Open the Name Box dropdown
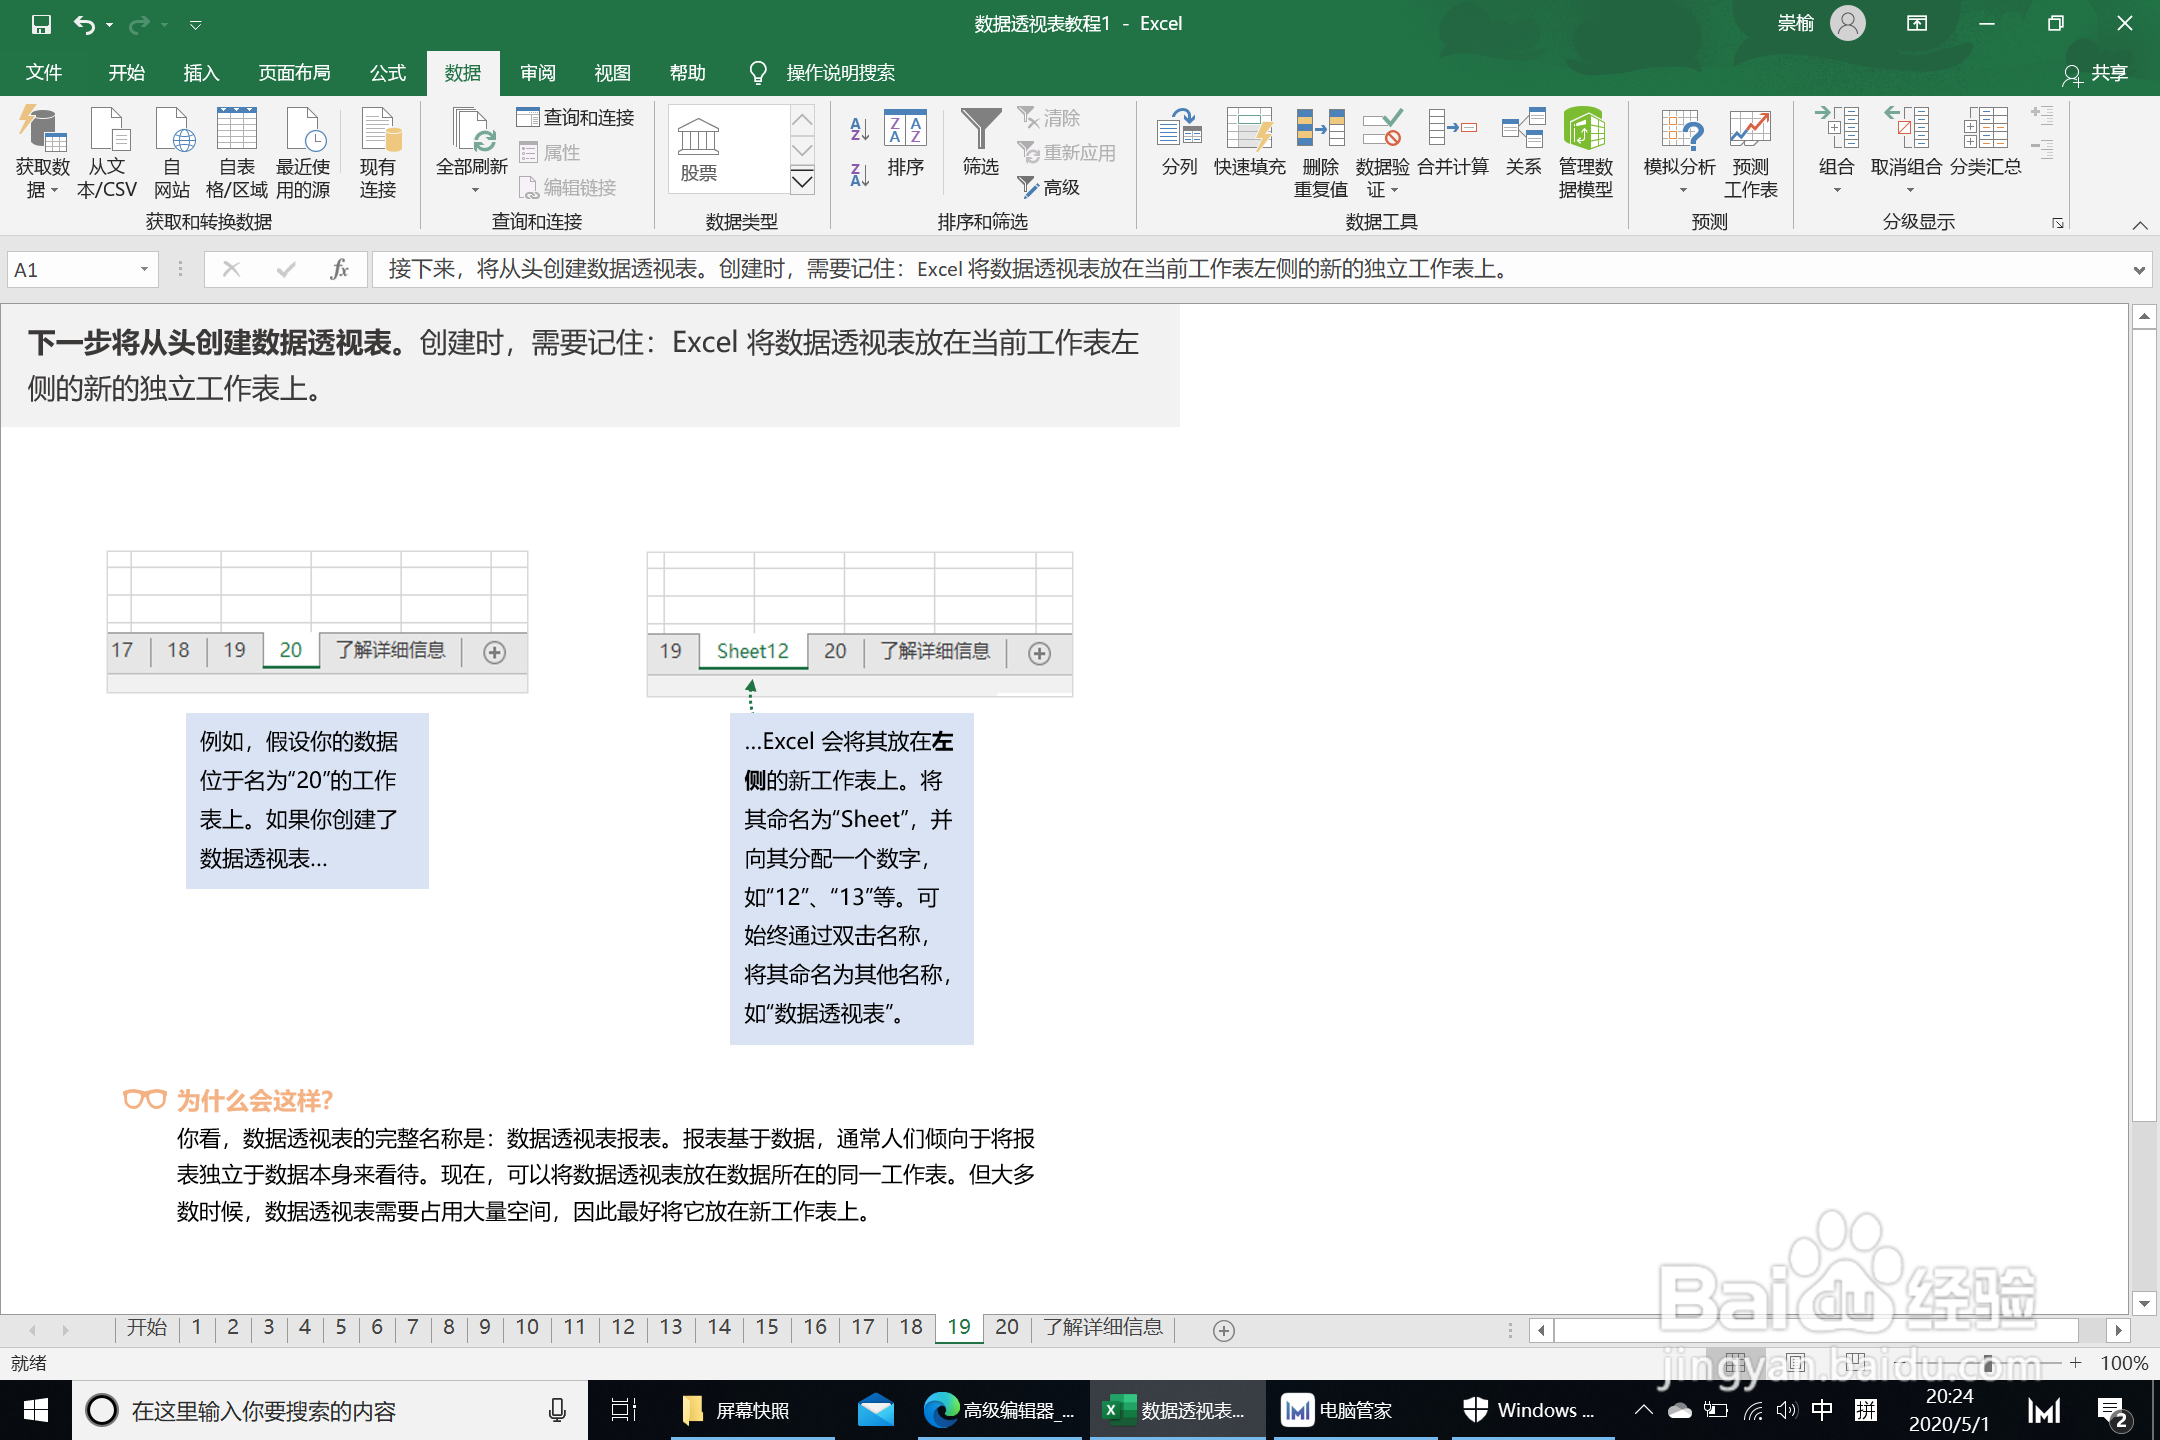 tap(143, 269)
